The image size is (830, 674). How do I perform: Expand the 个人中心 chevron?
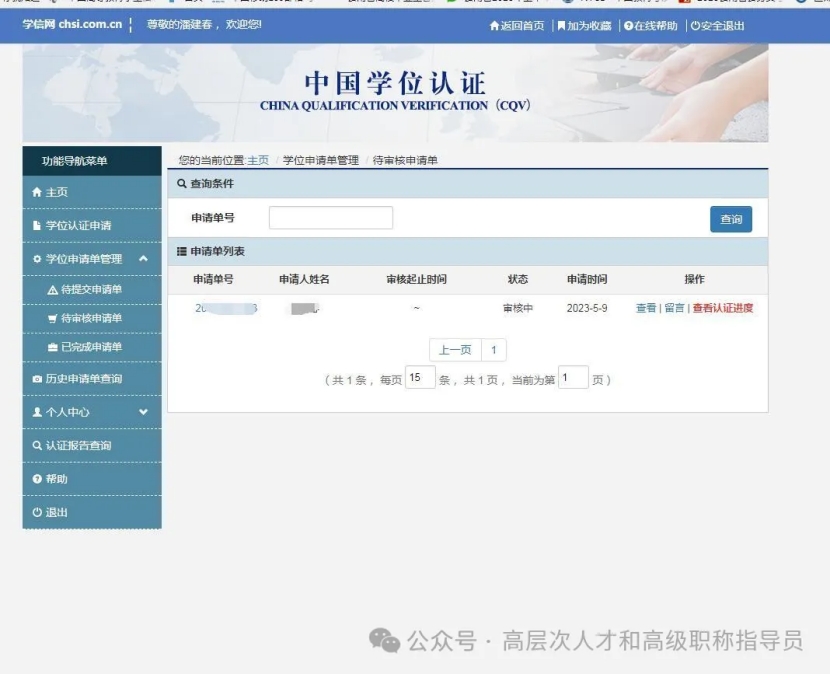(x=143, y=411)
